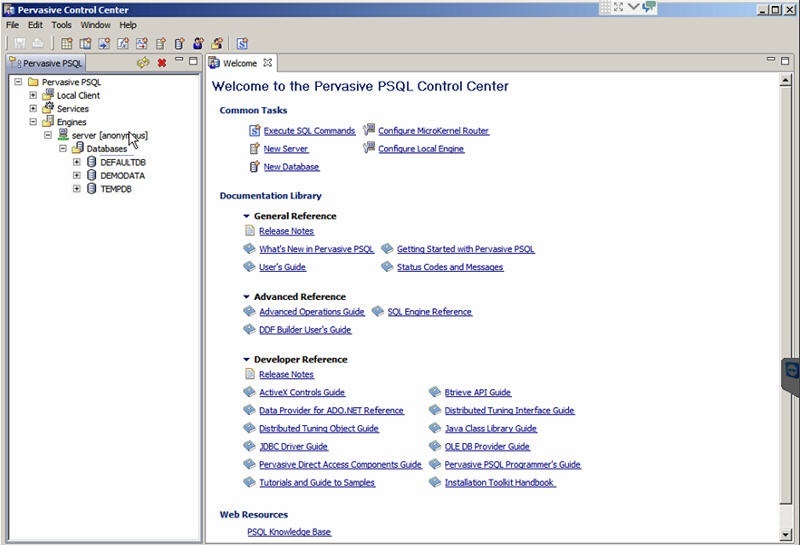
Task: Click the greyed-out Print toolbar icon
Action: (38, 44)
